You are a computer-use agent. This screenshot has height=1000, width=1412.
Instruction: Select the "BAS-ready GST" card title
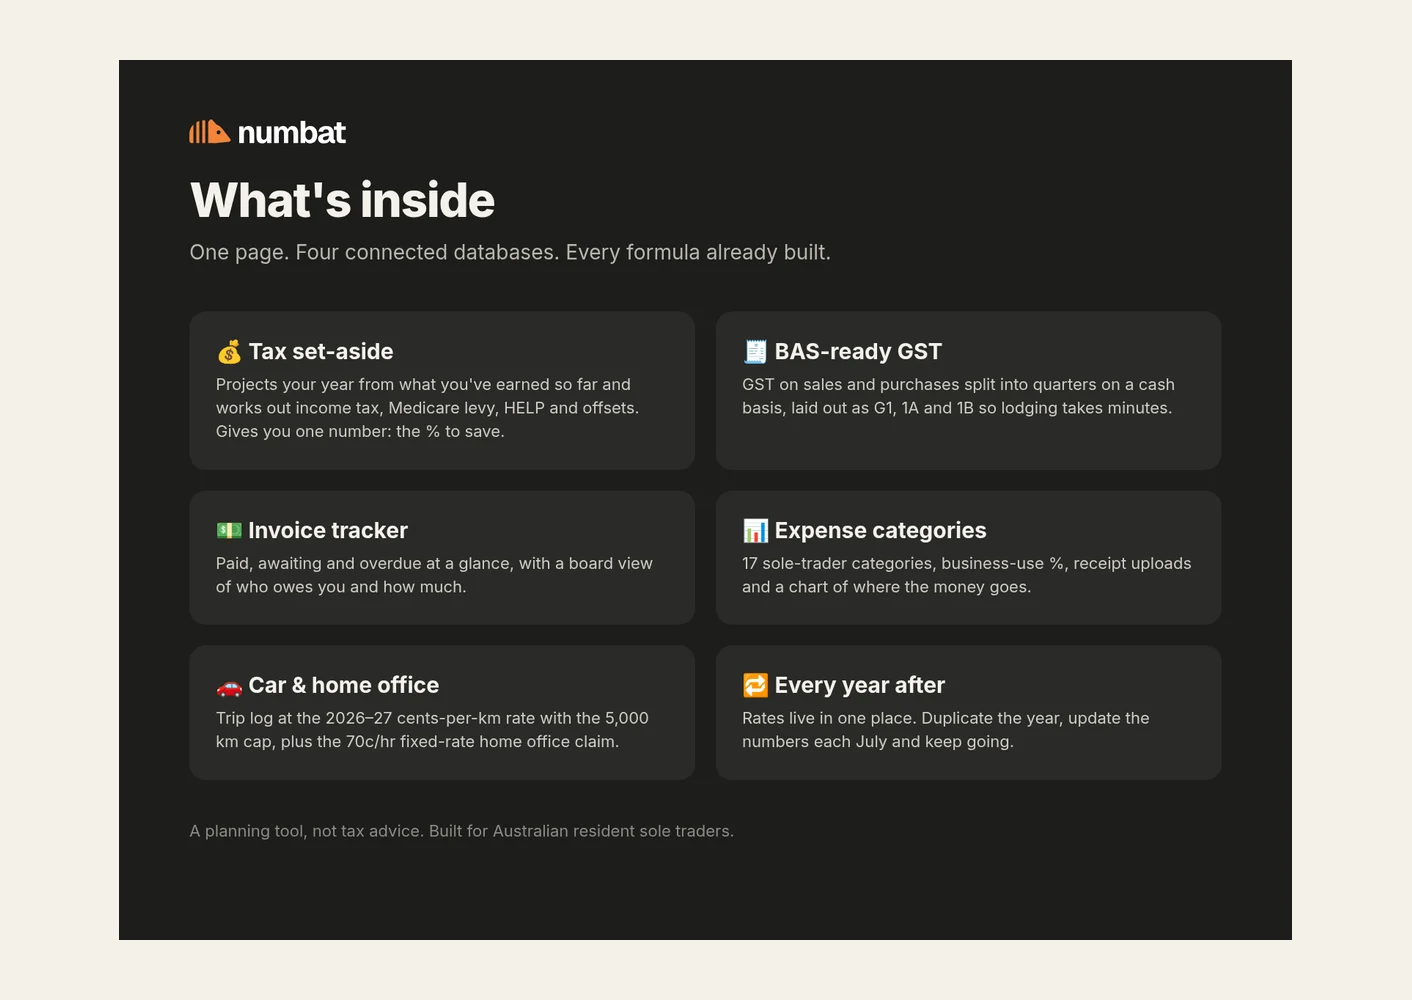pyautogui.click(x=858, y=352)
